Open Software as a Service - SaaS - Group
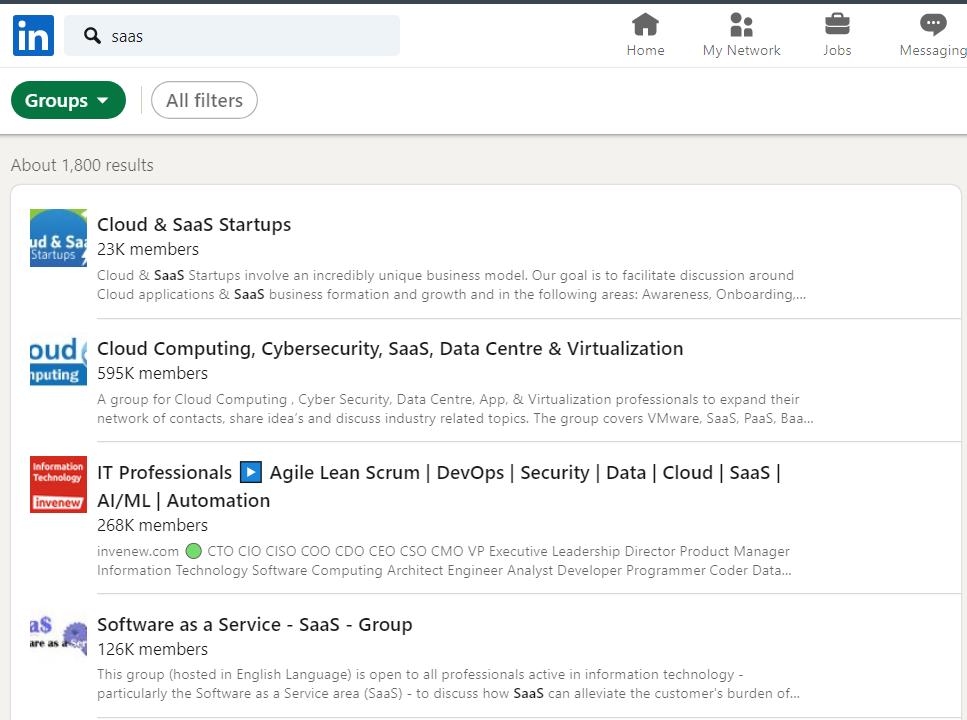The width and height of the screenshot is (967, 720). point(254,624)
